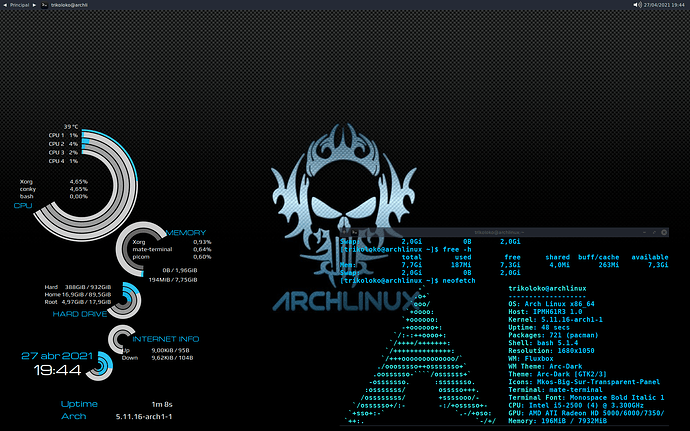Click the 'CPU 2 4%' conky row

point(63,144)
